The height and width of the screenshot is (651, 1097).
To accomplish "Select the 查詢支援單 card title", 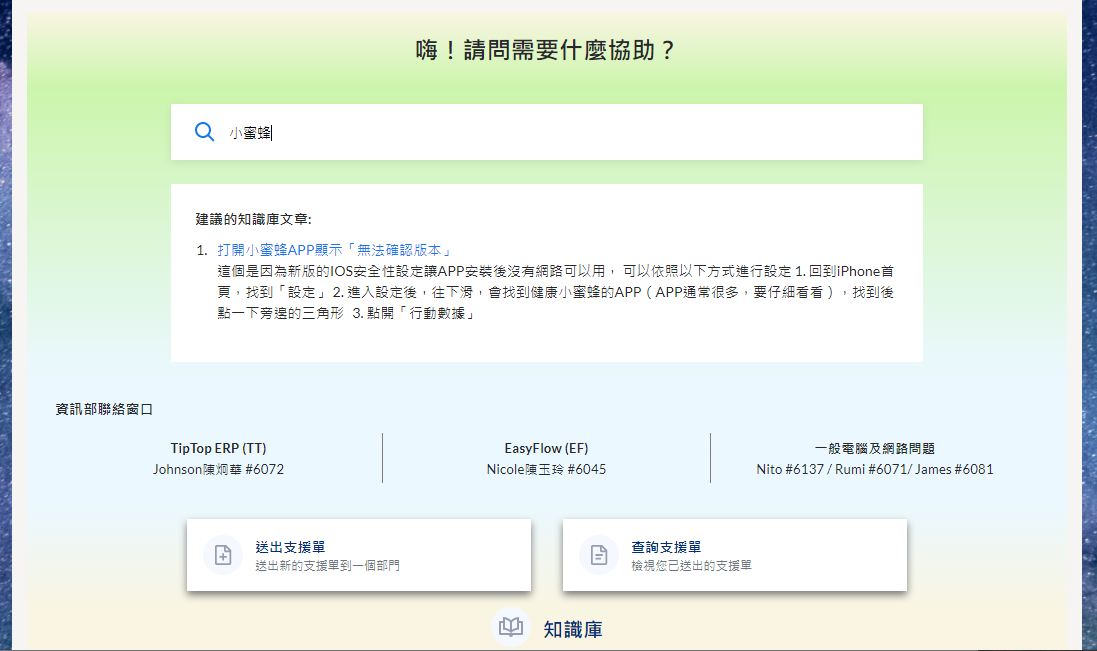I will (666, 547).
